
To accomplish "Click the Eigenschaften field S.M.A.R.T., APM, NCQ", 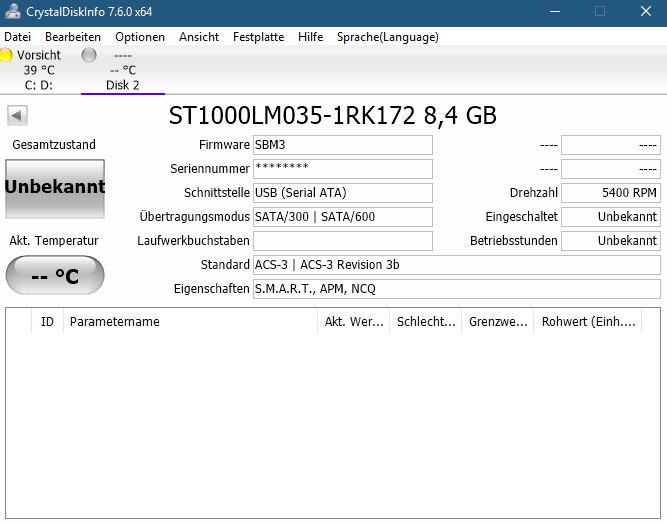I will coord(457,289).
